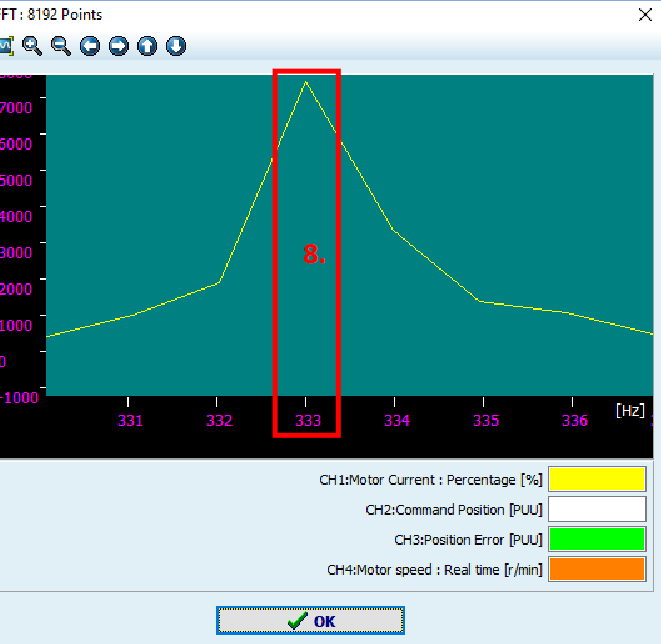Zoom out of the FFT chart
The height and width of the screenshot is (644, 661).
(61, 46)
